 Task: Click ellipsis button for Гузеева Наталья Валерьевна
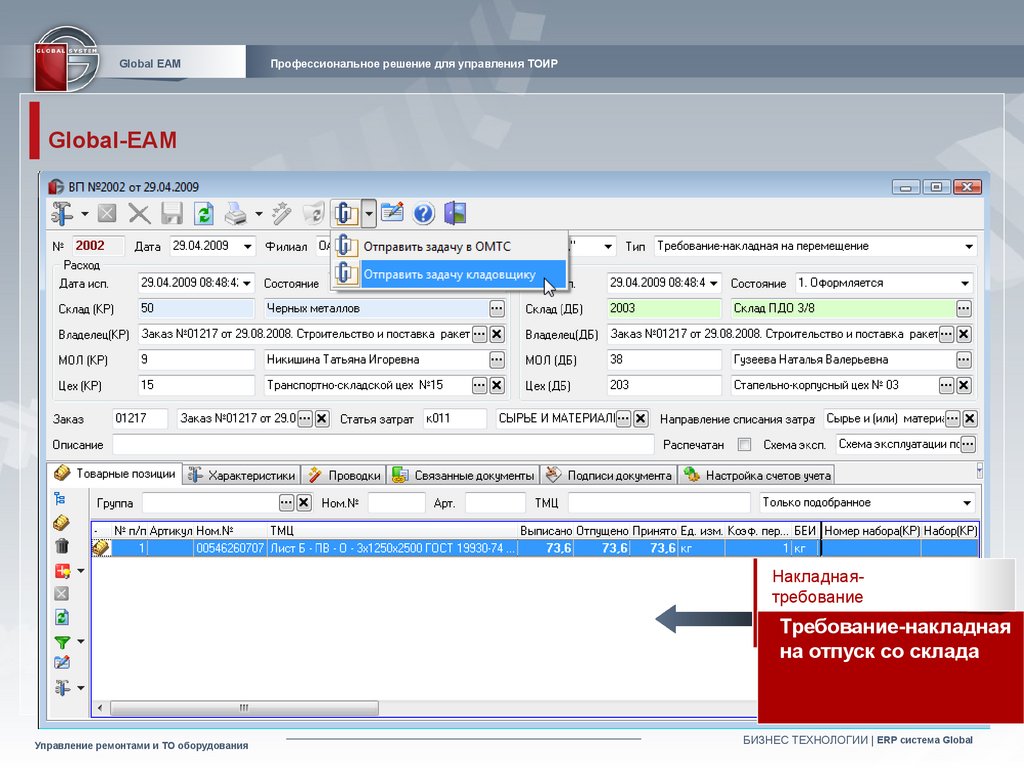click(964, 360)
